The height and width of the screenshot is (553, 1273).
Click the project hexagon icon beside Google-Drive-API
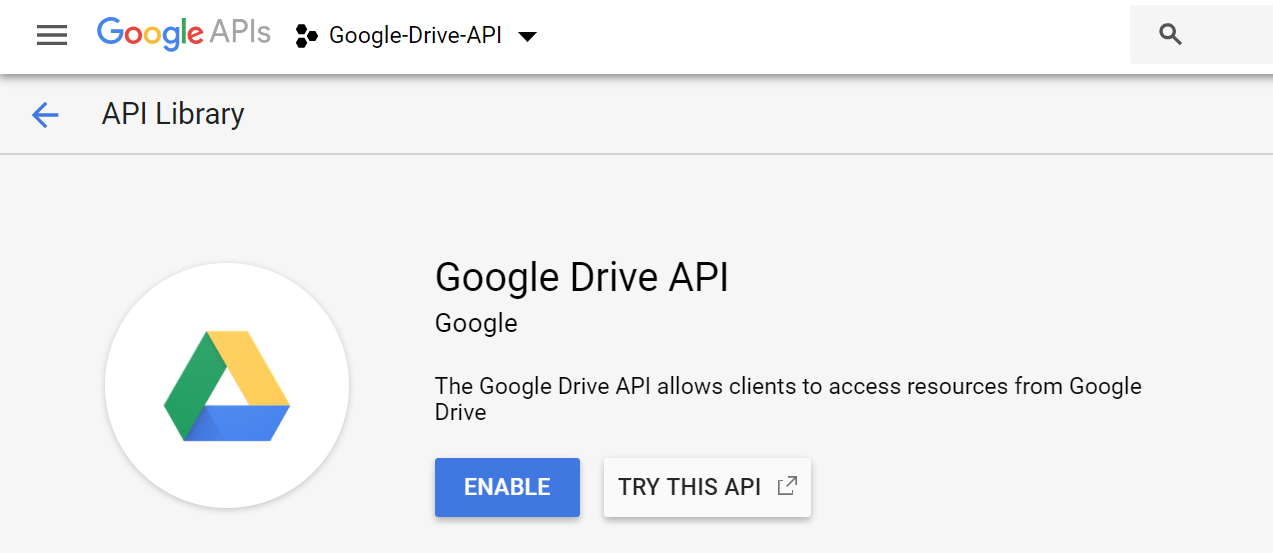pos(307,37)
